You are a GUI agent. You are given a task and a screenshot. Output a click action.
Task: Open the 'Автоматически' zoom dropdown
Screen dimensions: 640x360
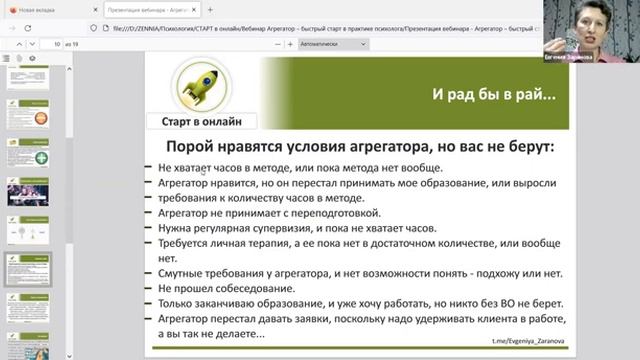point(333,44)
